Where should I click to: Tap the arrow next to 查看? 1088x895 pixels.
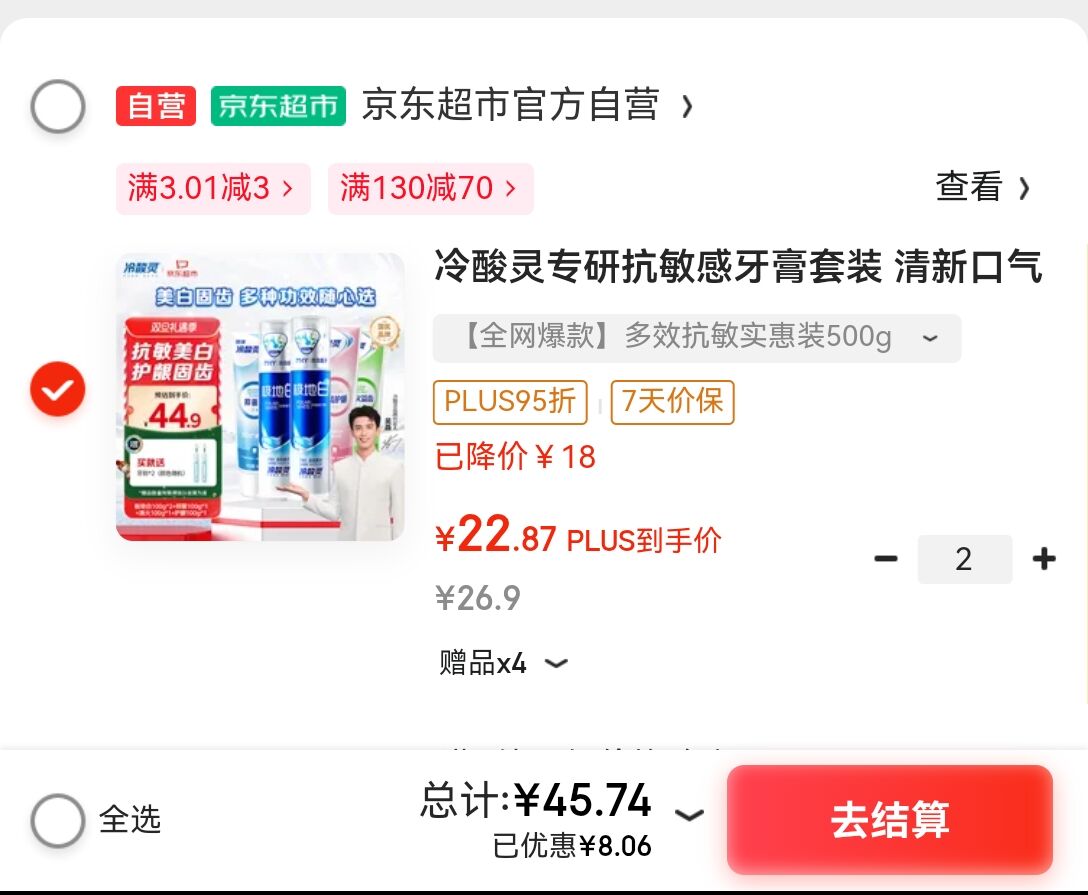(1024, 188)
